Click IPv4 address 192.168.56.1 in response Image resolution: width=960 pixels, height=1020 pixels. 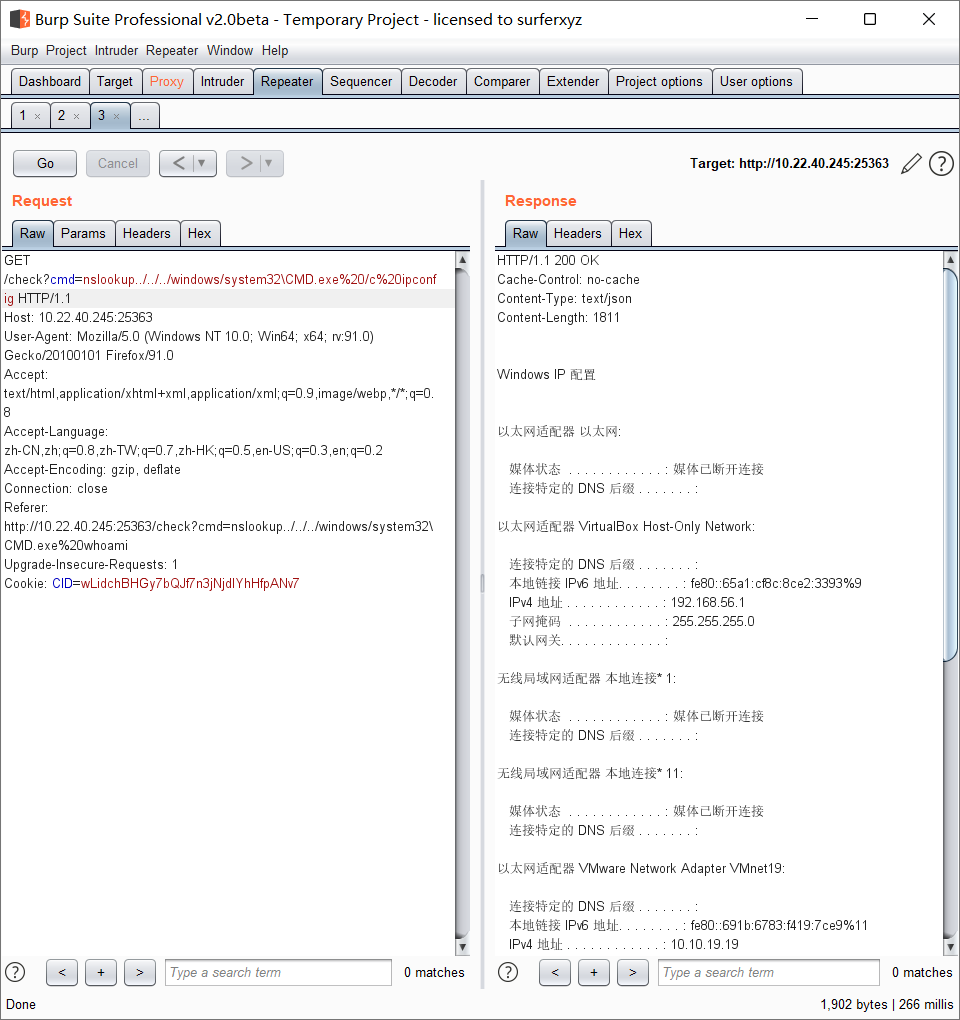click(x=708, y=602)
